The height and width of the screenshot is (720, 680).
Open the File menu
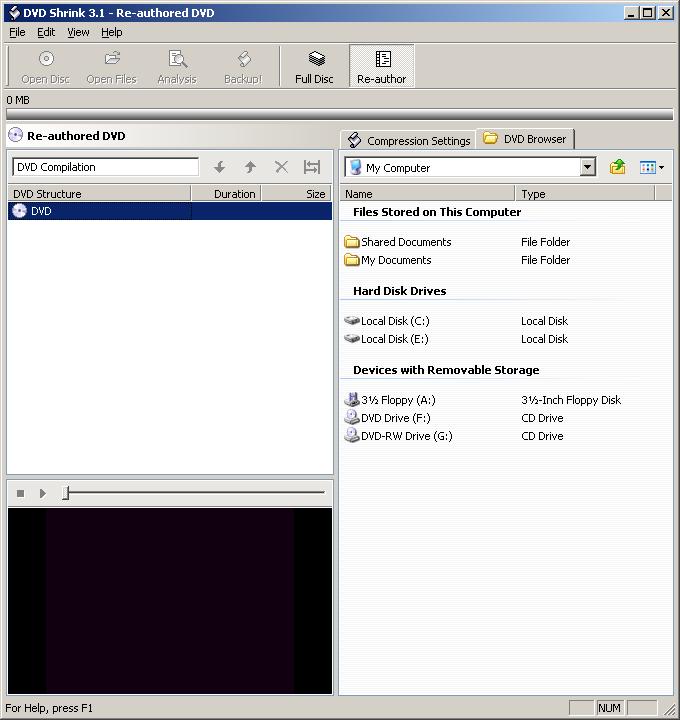click(x=17, y=32)
